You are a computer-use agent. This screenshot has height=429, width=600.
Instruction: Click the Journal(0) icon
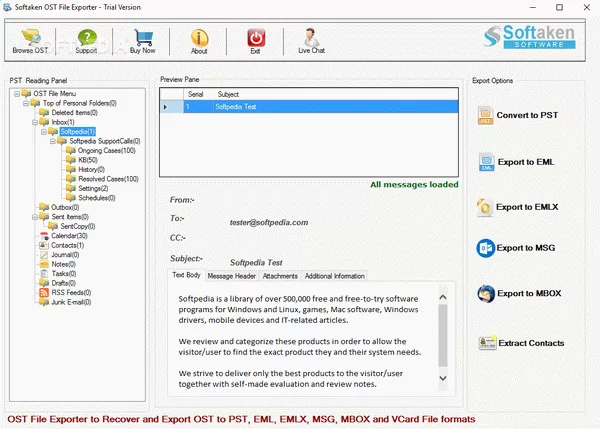(44, 255)
